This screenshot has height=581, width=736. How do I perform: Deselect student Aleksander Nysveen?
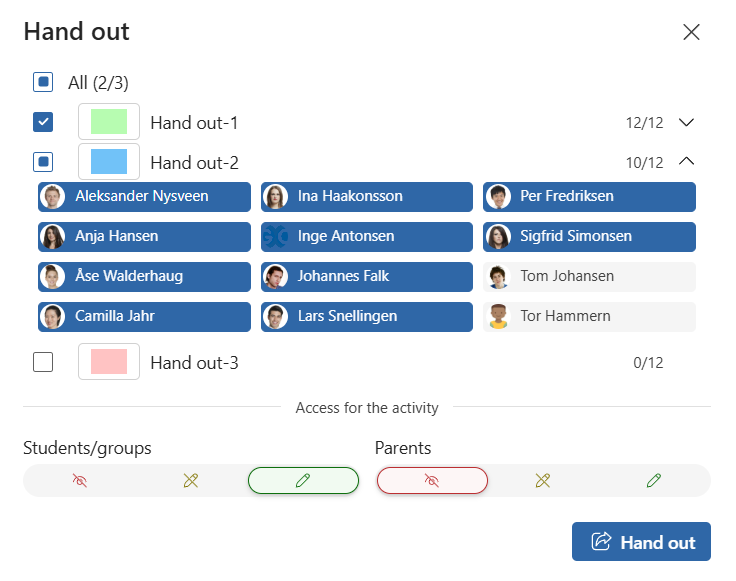144,197
